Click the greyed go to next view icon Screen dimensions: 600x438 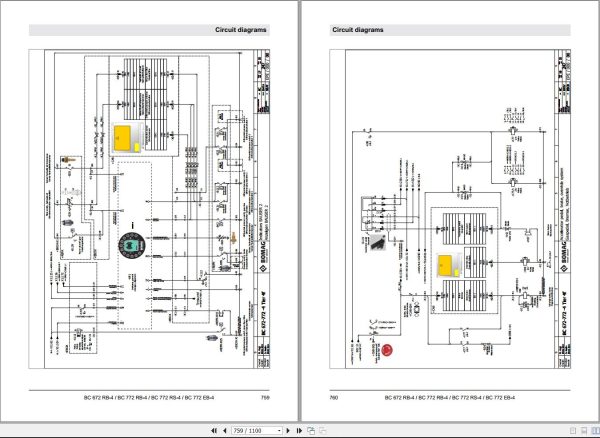pos(323,431)
